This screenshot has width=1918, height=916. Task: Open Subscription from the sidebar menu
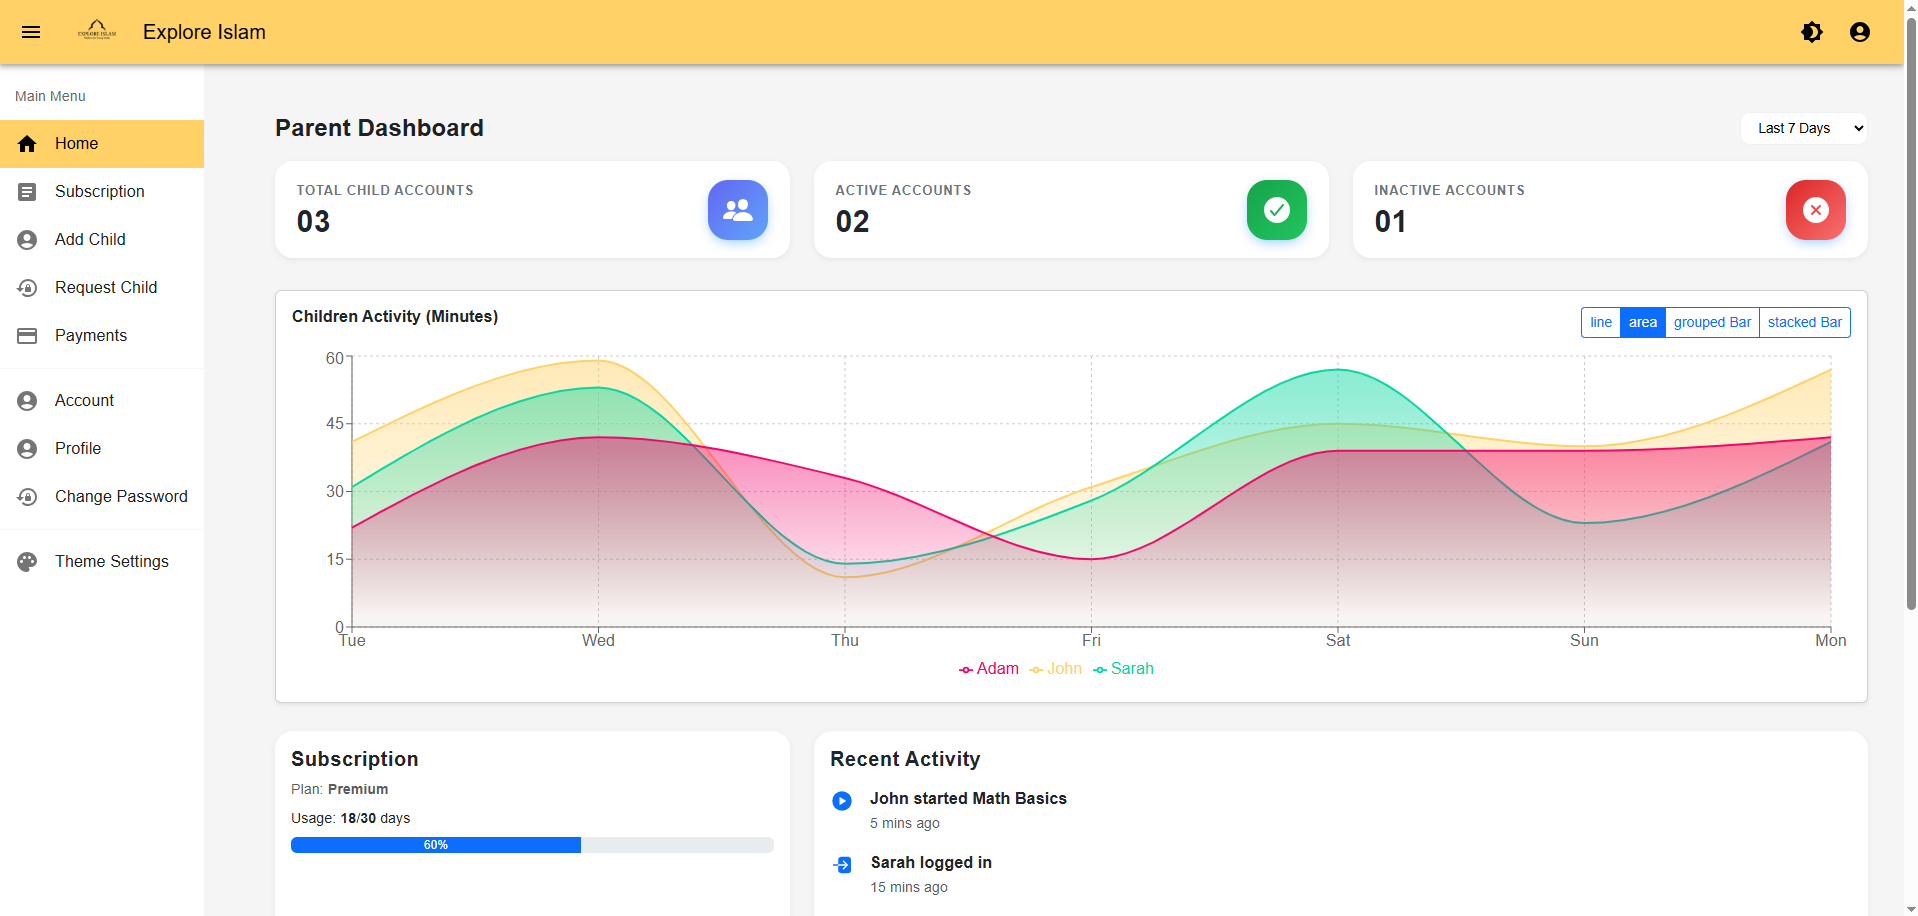(99, 191)
